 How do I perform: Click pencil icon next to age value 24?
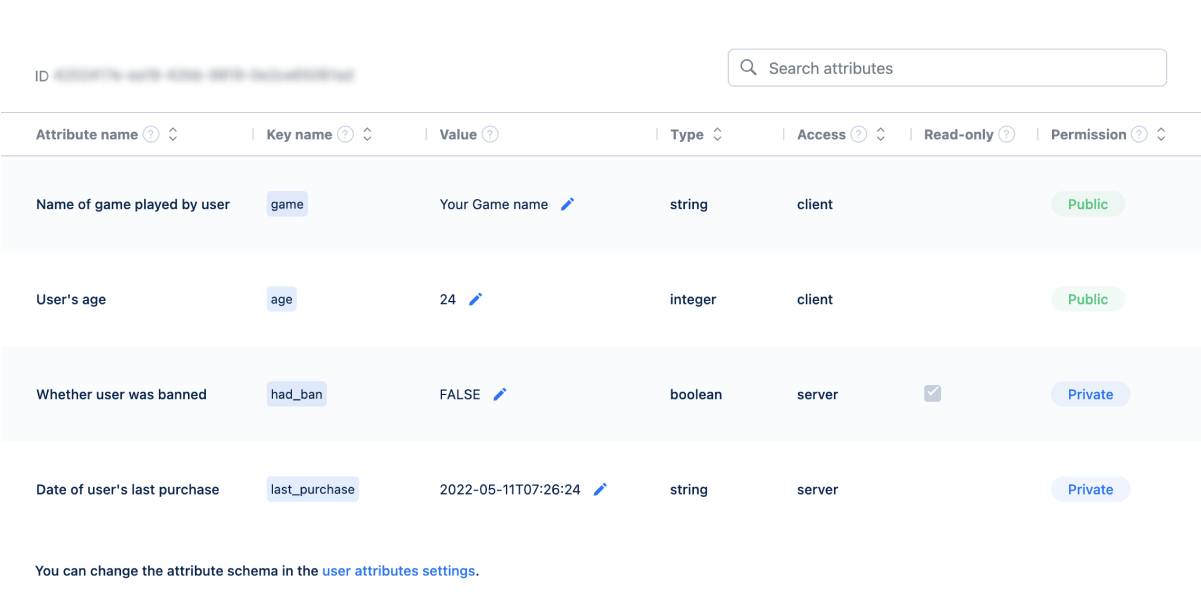[476, 299]
